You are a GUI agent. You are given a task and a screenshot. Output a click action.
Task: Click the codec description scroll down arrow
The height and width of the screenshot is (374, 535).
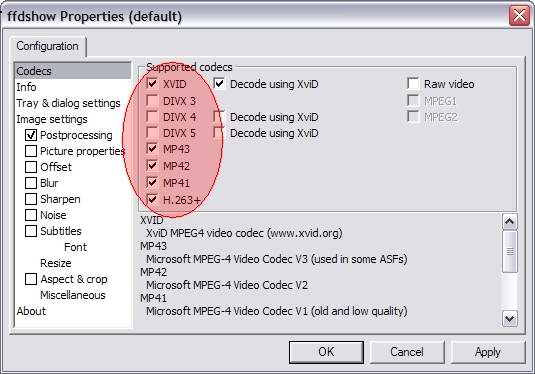(x=510, y=319)
